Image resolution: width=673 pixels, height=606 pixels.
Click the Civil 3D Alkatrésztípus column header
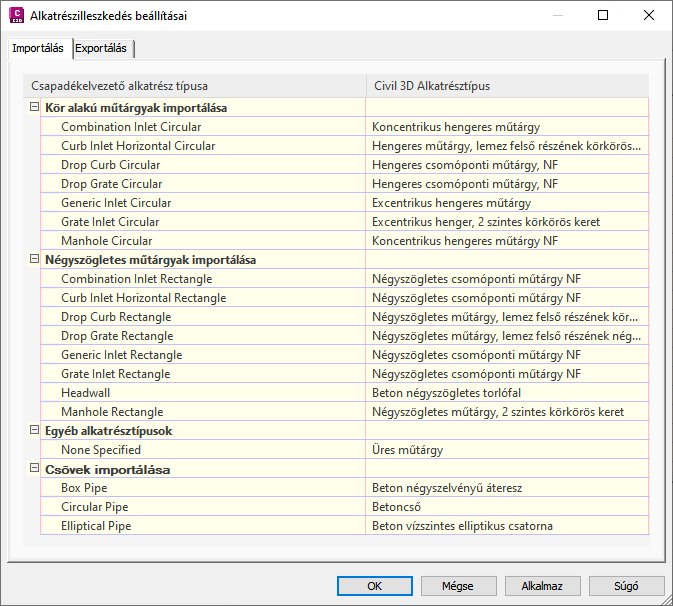pos(506,86)
